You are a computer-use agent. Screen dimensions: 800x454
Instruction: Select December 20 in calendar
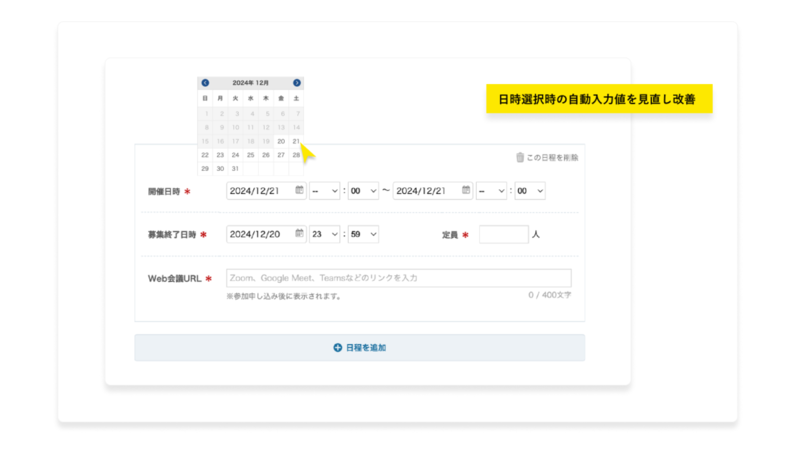(281, 141)
